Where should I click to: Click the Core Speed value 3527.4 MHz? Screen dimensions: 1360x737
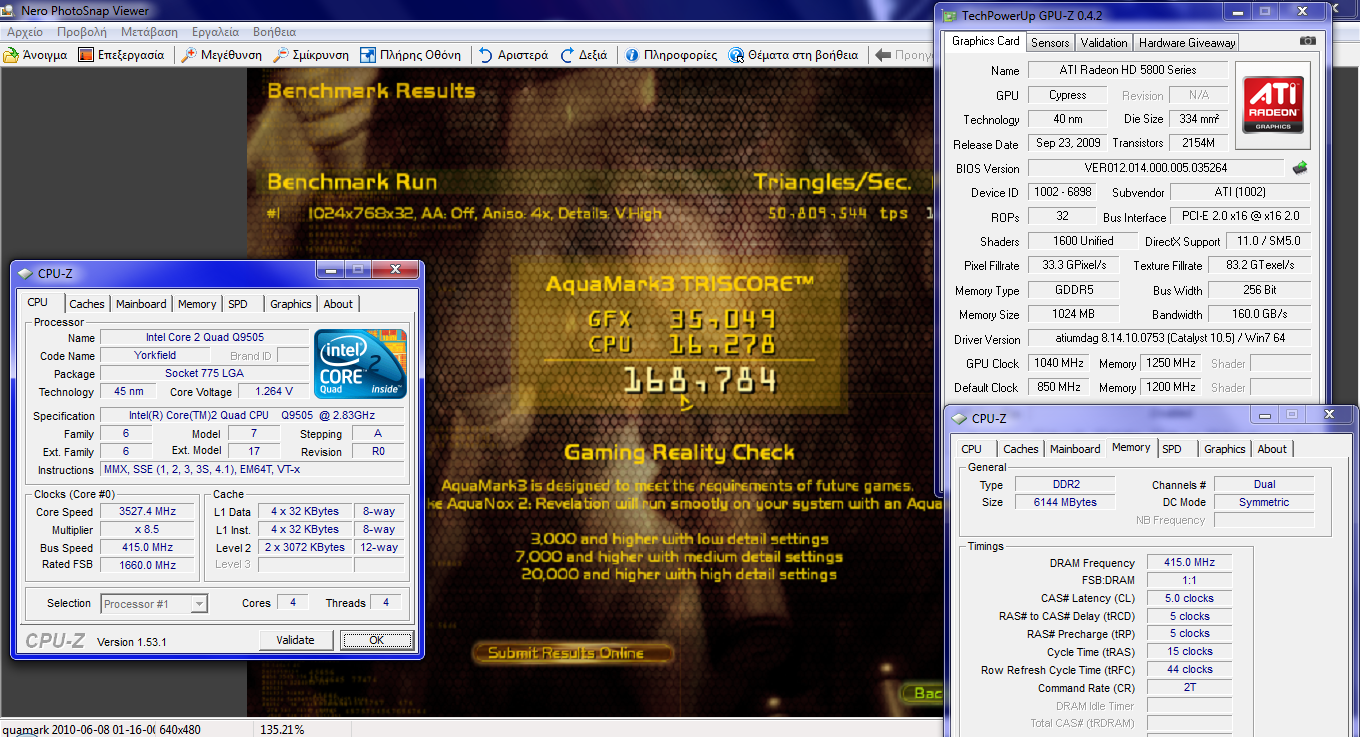(147, 511)
